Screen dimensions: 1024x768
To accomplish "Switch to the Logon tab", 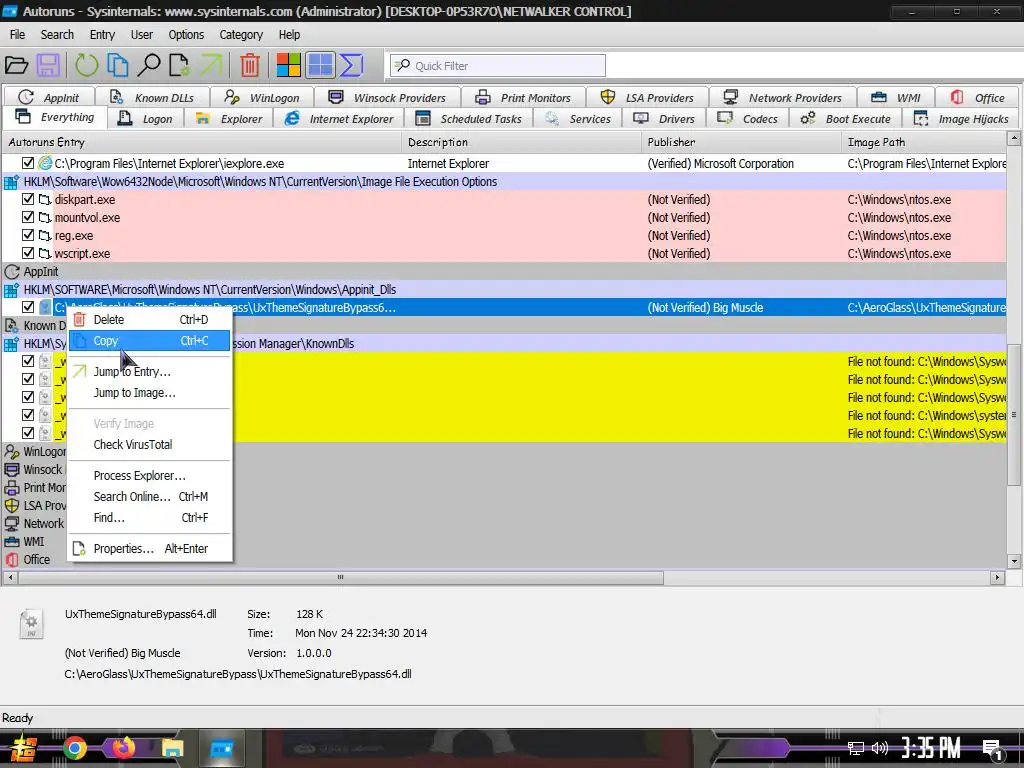I will [x=145, y=119].
